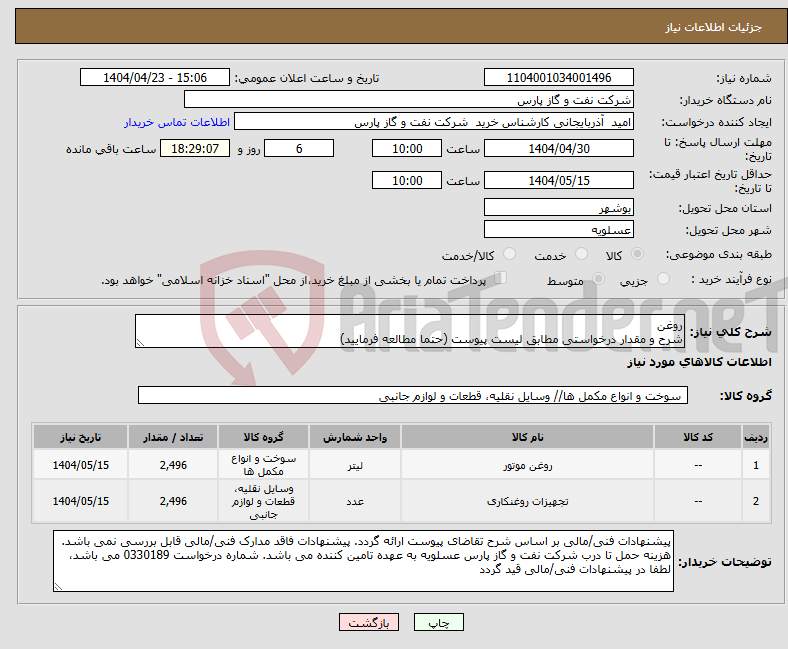Click the گروه کالا column header
Image resolution: width=788 pixels, height=649 pixels.
click(263, 437)
